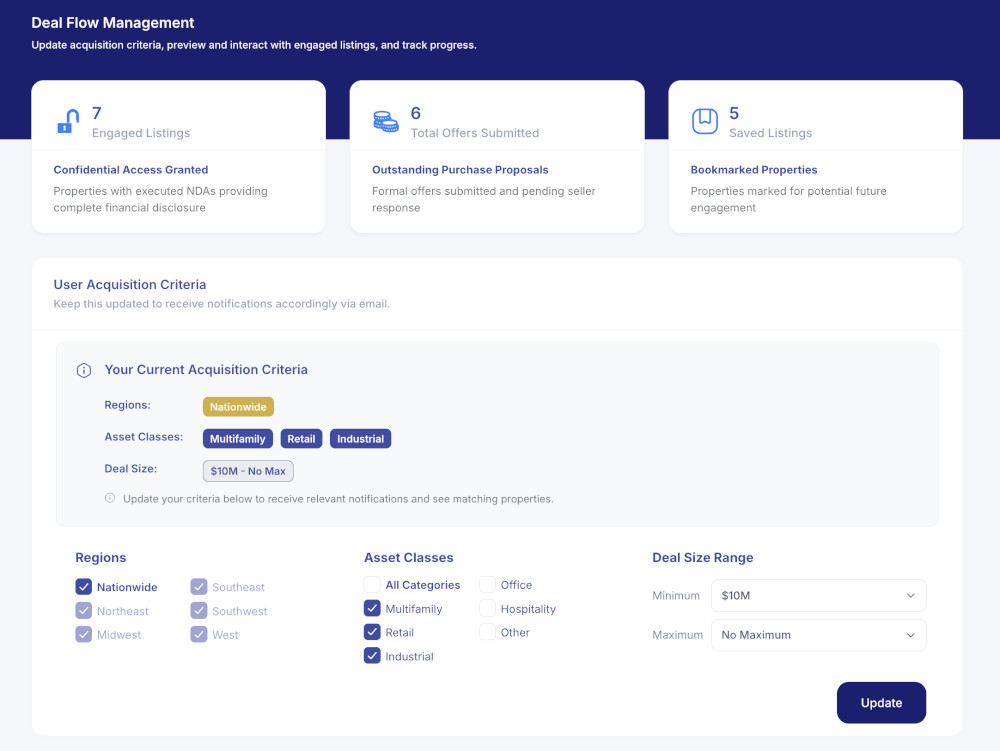Click the small info icon next to the update note
This screenshot has height=751, width=1000.
[x=109, y=497]
